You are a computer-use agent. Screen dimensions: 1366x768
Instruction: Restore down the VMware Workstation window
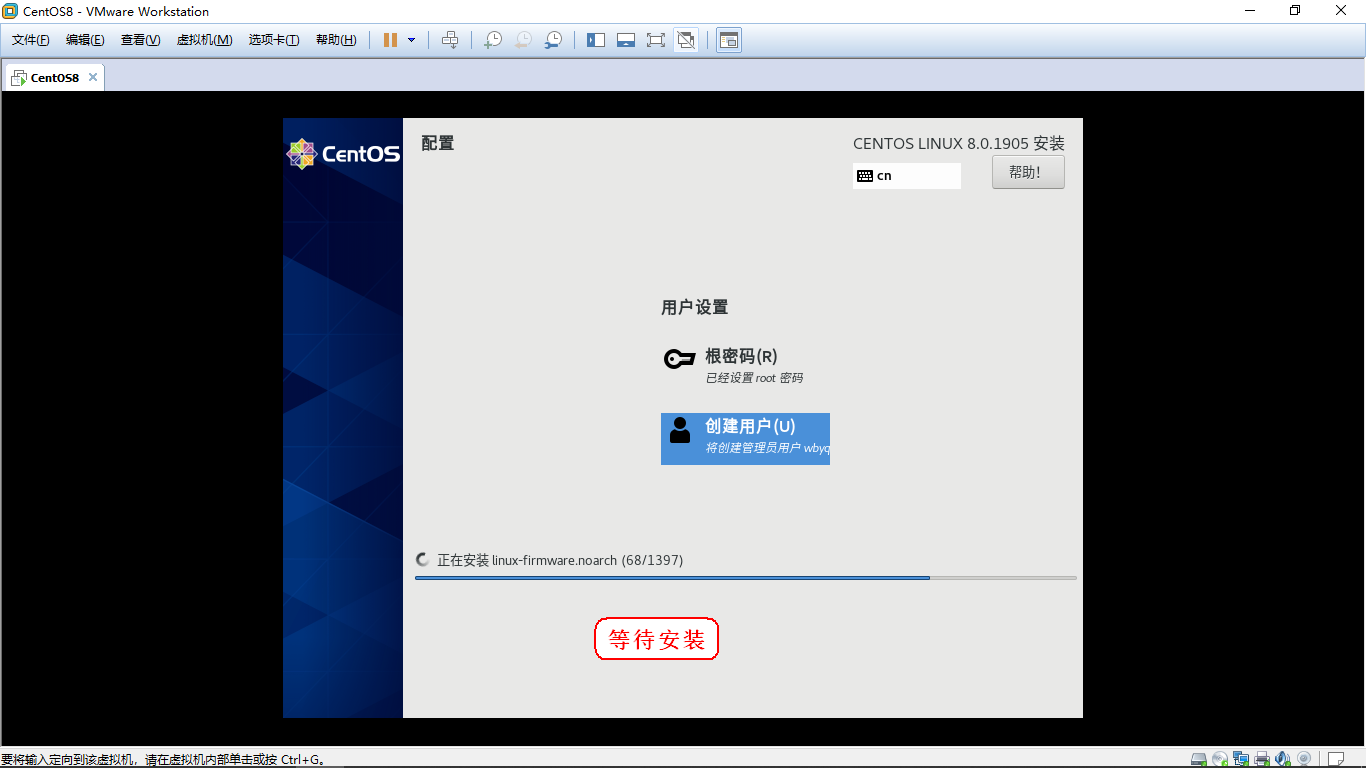click(1296, 11)
